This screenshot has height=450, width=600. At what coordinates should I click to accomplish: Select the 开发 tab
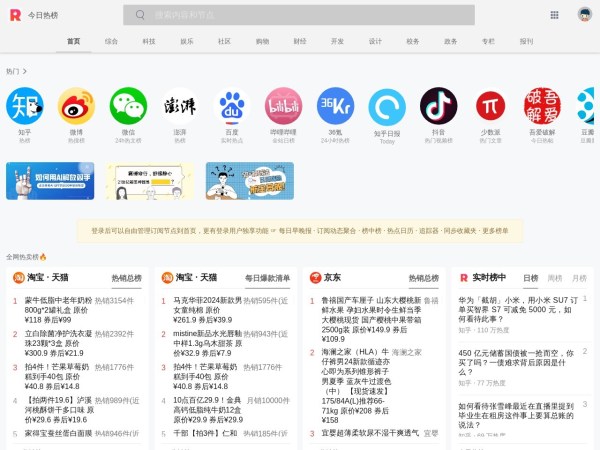coord(337,41)
